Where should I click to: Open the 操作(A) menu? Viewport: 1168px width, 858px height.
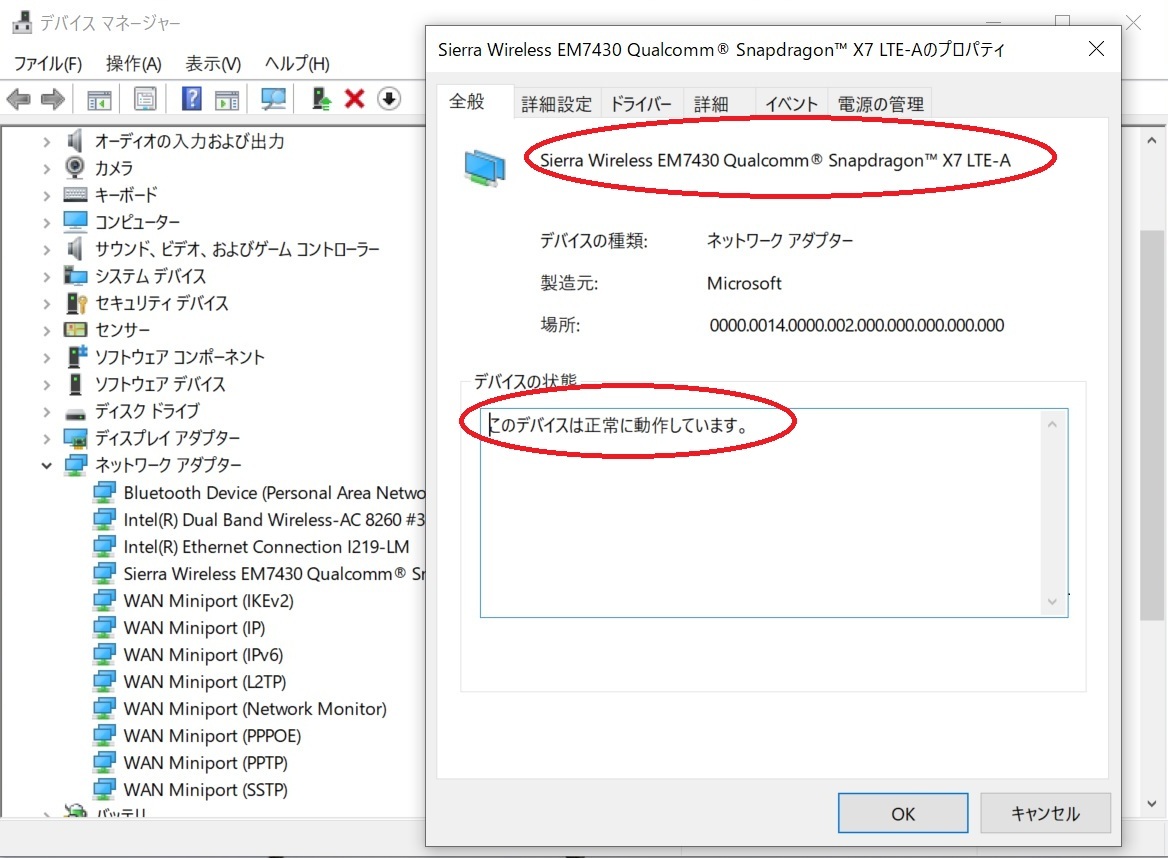133,64
